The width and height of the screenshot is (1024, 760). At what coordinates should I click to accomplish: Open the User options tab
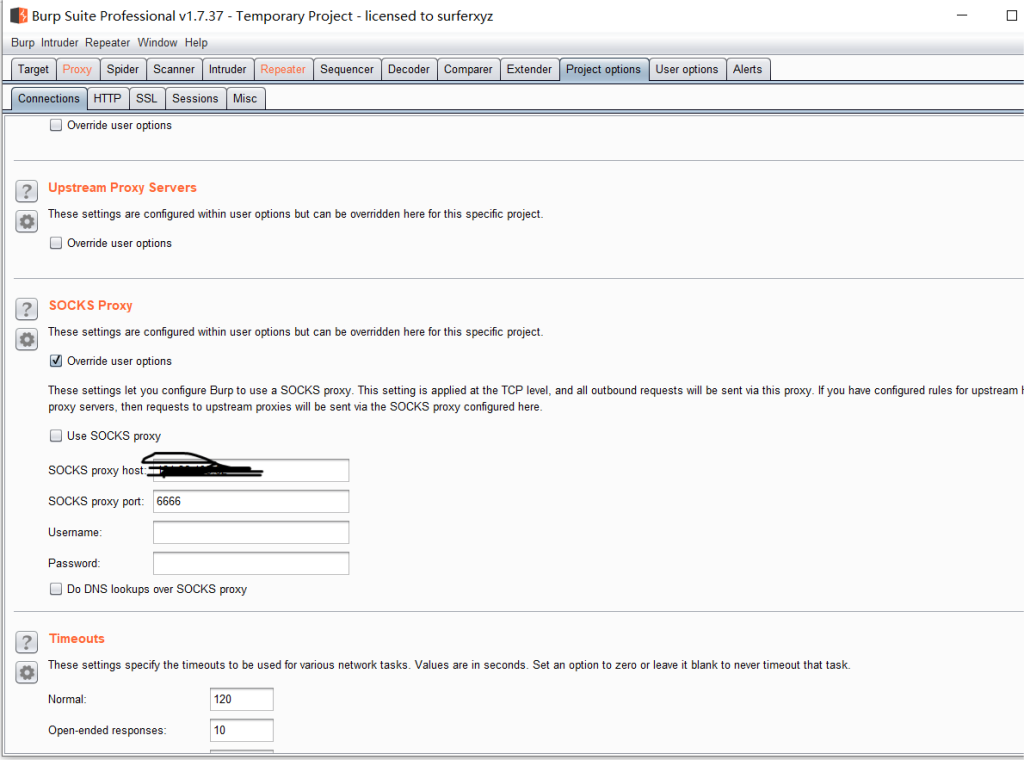pos(686,69)
